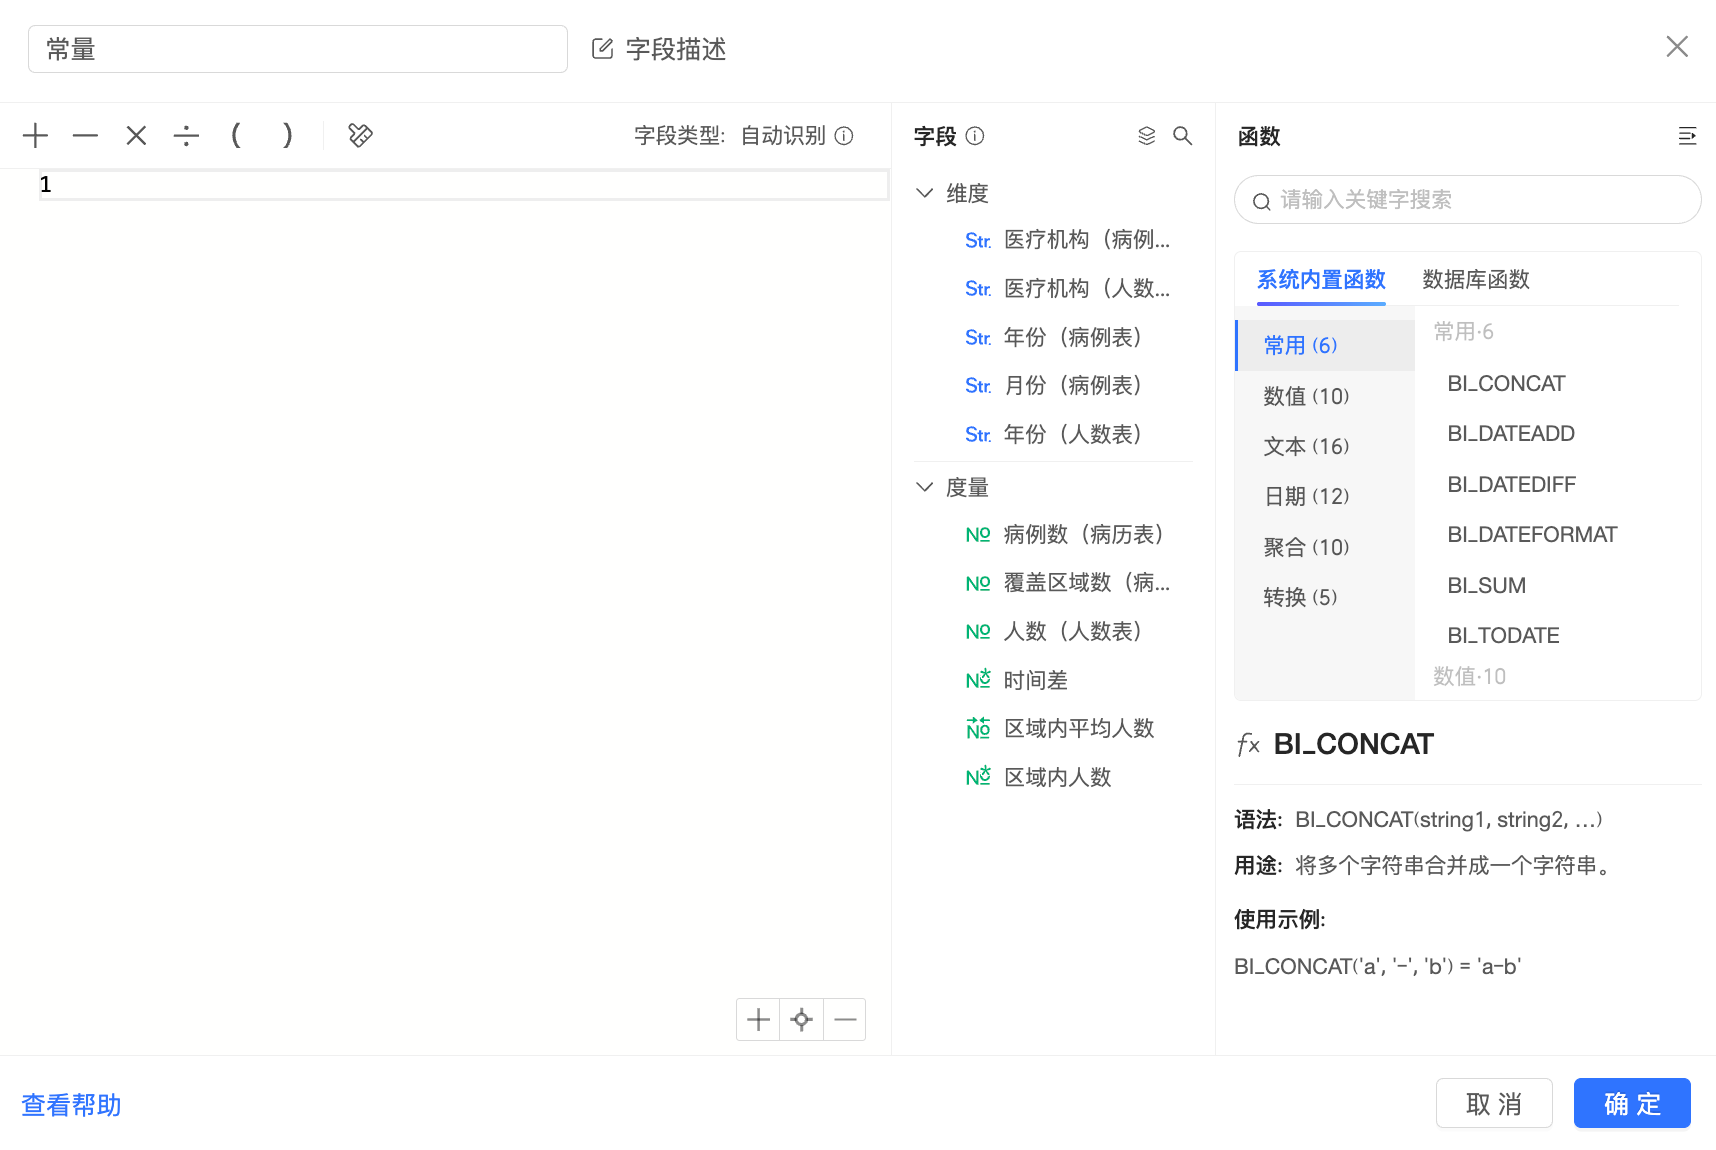The width and height of the screenshot is (1716, 1150).
Task: Switch to the 数据库函数 tab
Action: tap(1476, 280)
